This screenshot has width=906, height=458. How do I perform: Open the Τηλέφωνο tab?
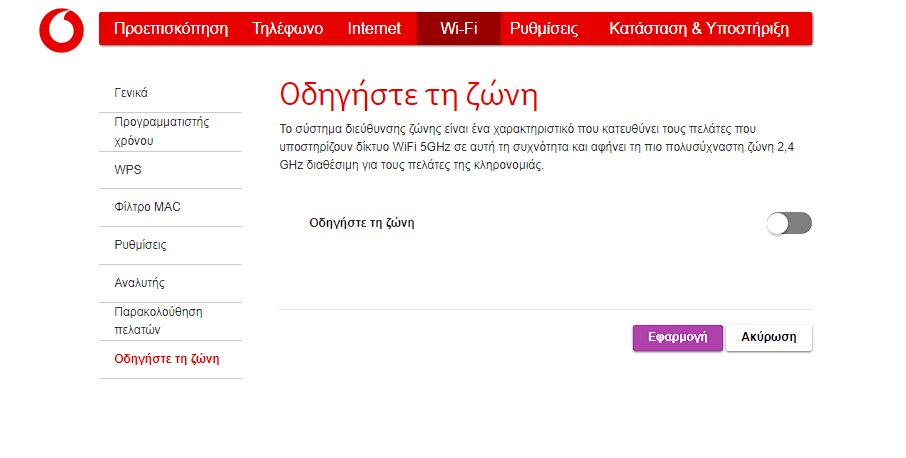click(287, 28)
